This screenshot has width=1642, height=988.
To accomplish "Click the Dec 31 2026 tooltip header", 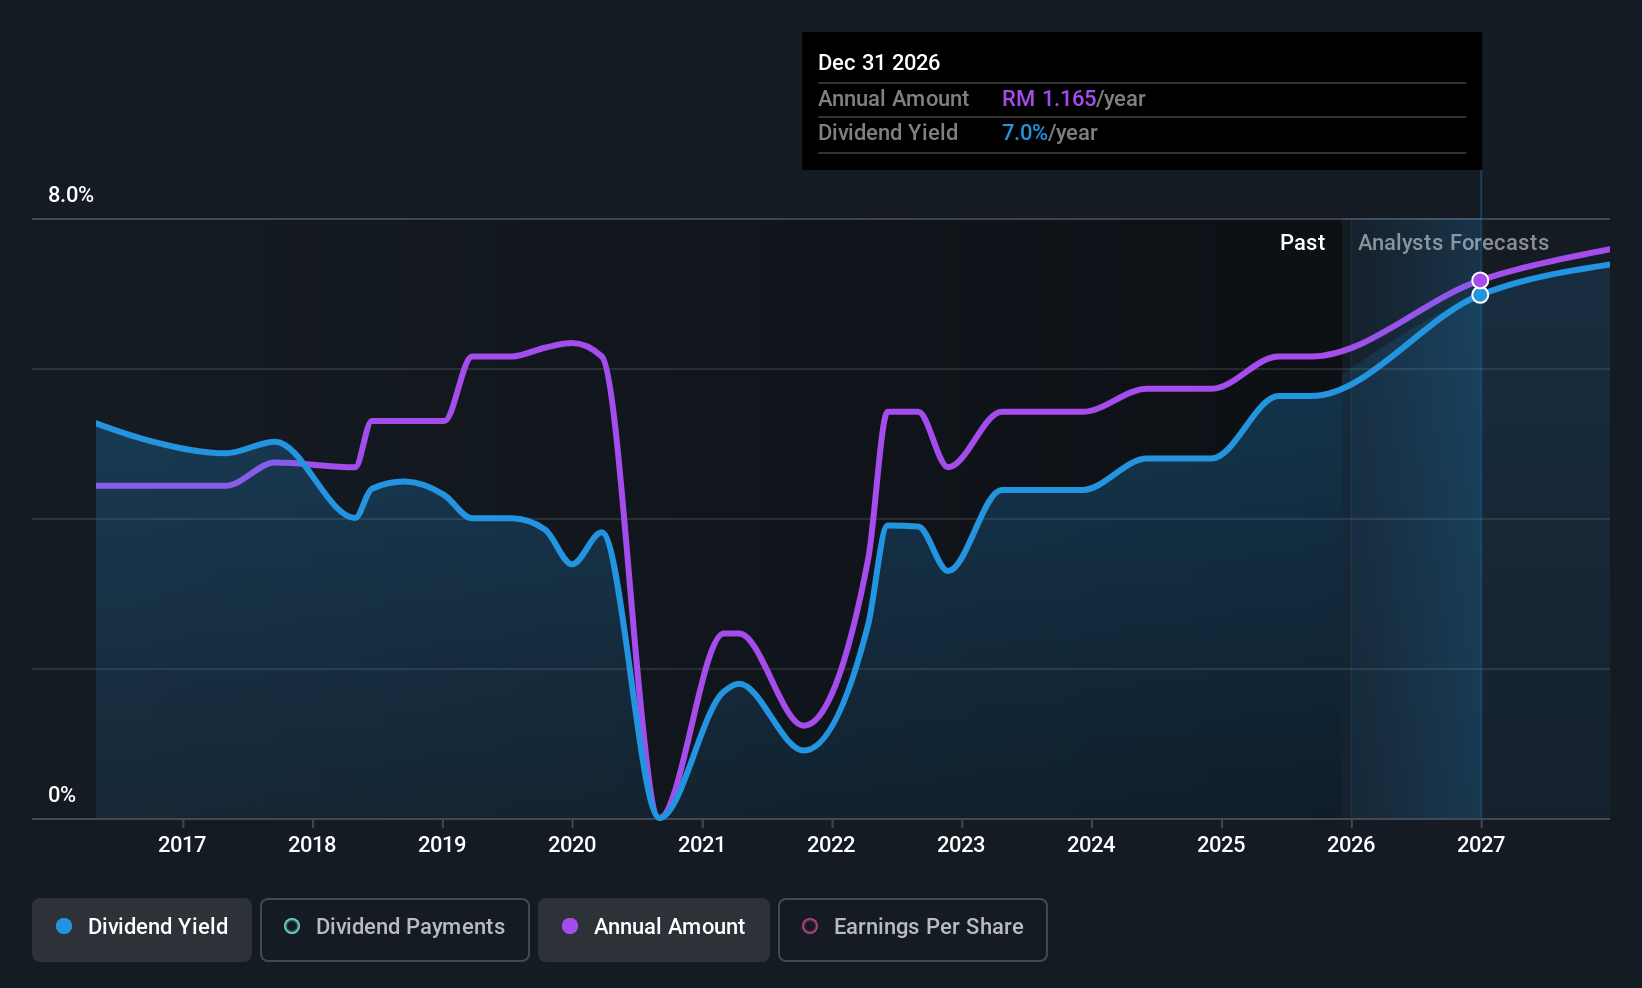I will (x=879, y=63).
